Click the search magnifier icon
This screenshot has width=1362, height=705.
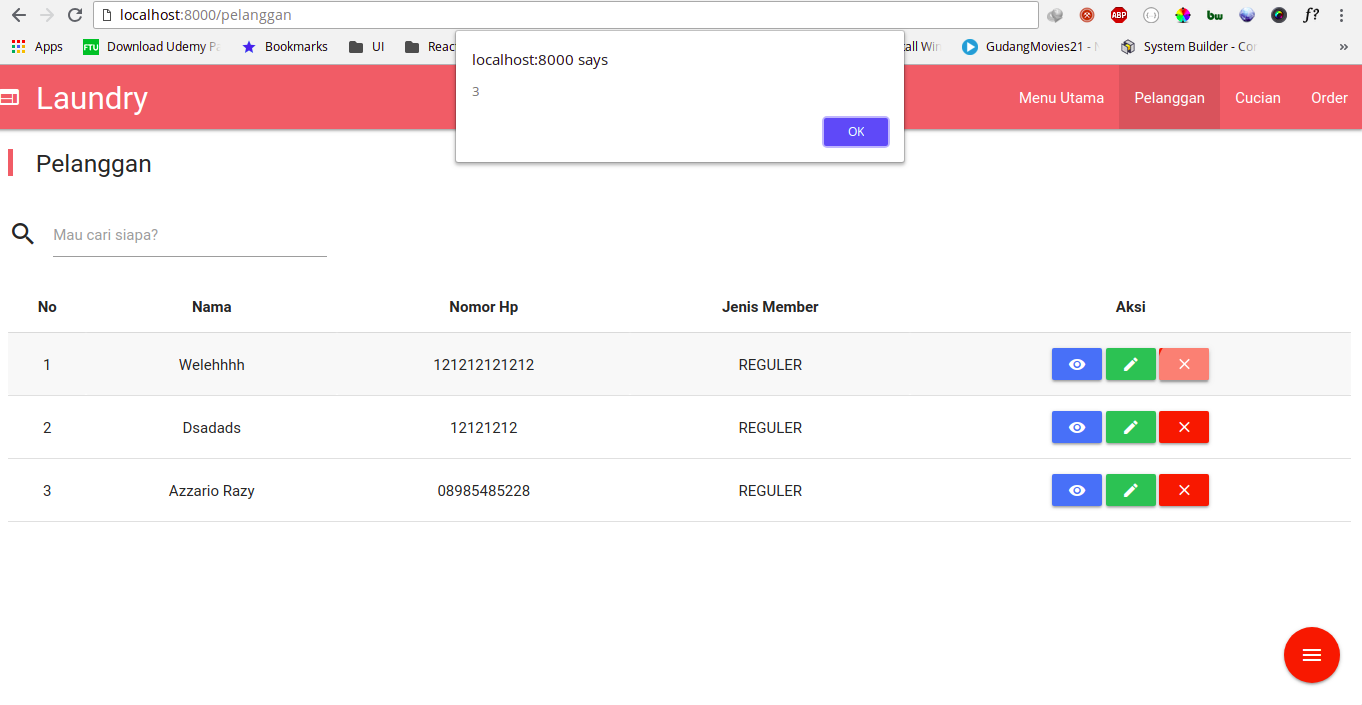point(23,234)
